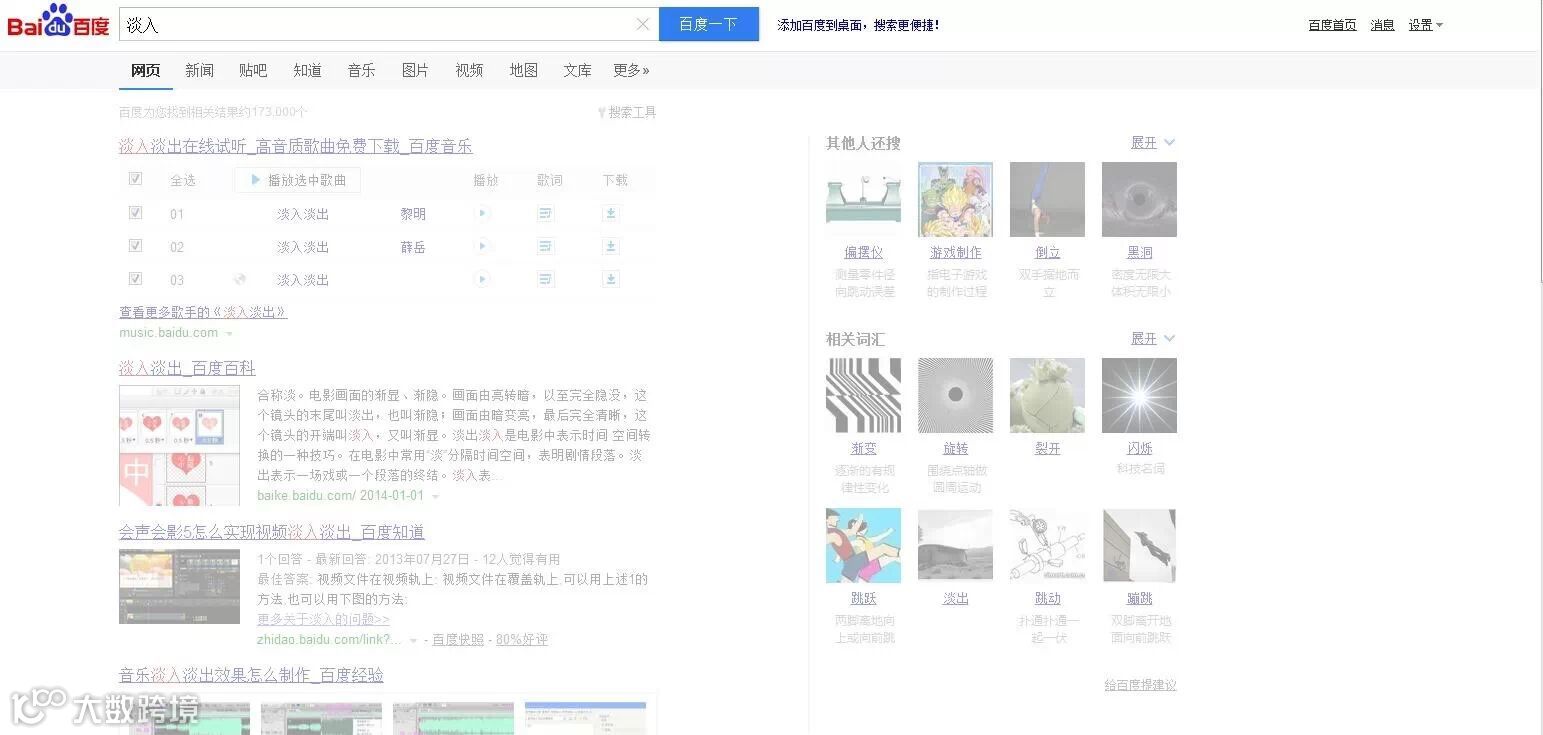Switch to the 贴吧 tab
Image resolution: width=1543 pixels, height=735 pixels.
(x=253, y=70)
